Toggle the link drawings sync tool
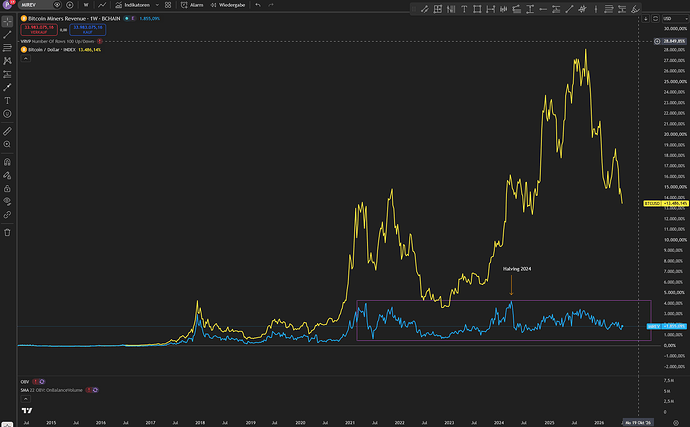Viewport: 690px width, 427px height. pyautogui.click(x=7, y=215)
